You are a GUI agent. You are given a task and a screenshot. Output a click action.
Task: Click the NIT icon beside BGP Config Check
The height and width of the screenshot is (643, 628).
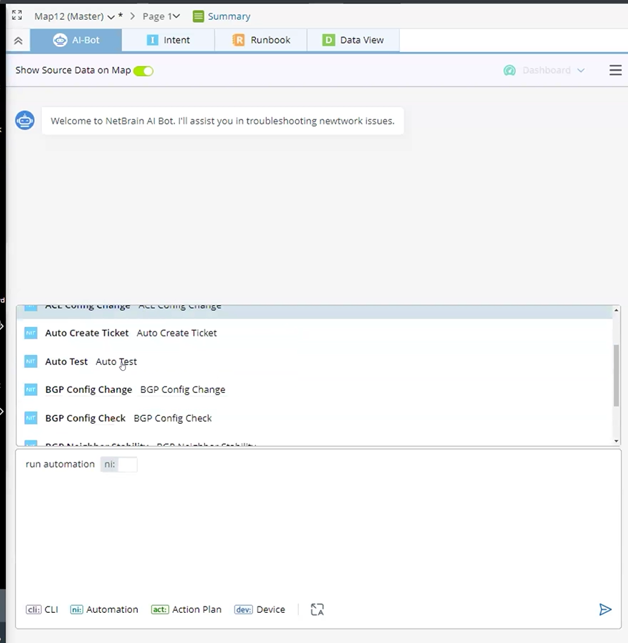click(x=31, y=418)
